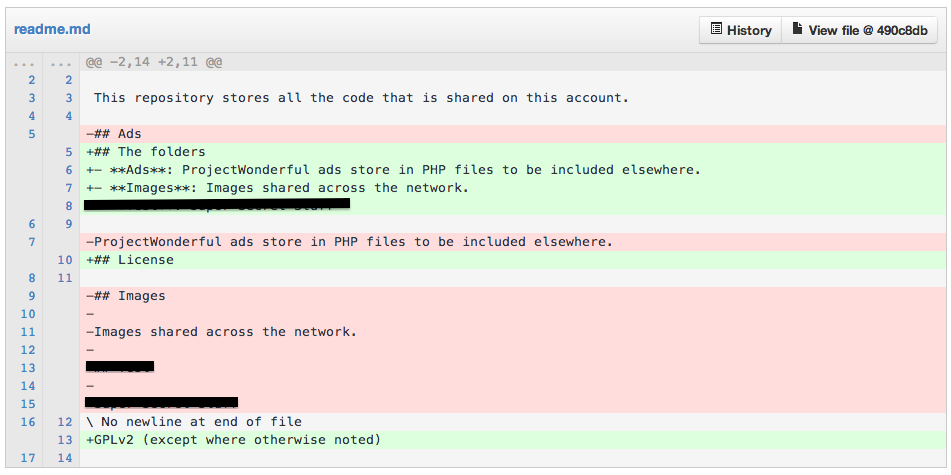Select new line number 5 beside "+## The folders"
The height and width of the screenshot is (475, 951).
(68, 152)
